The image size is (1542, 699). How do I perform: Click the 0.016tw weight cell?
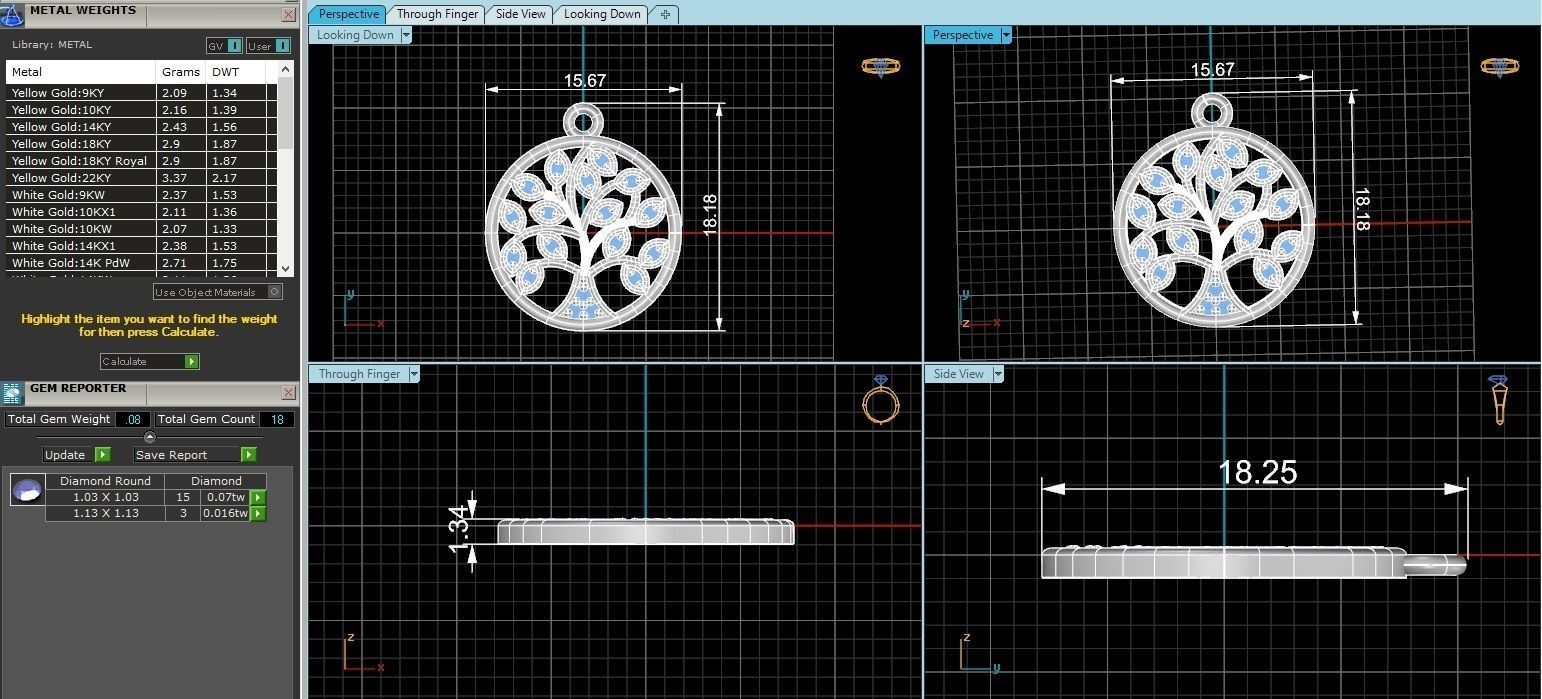(x=224, y=513)
